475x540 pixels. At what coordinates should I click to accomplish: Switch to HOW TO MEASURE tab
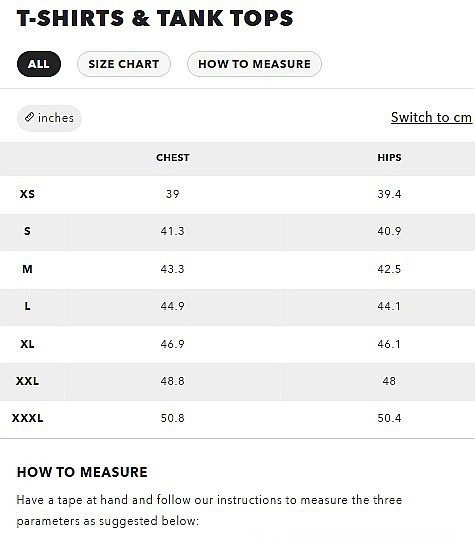click(254, 64)
